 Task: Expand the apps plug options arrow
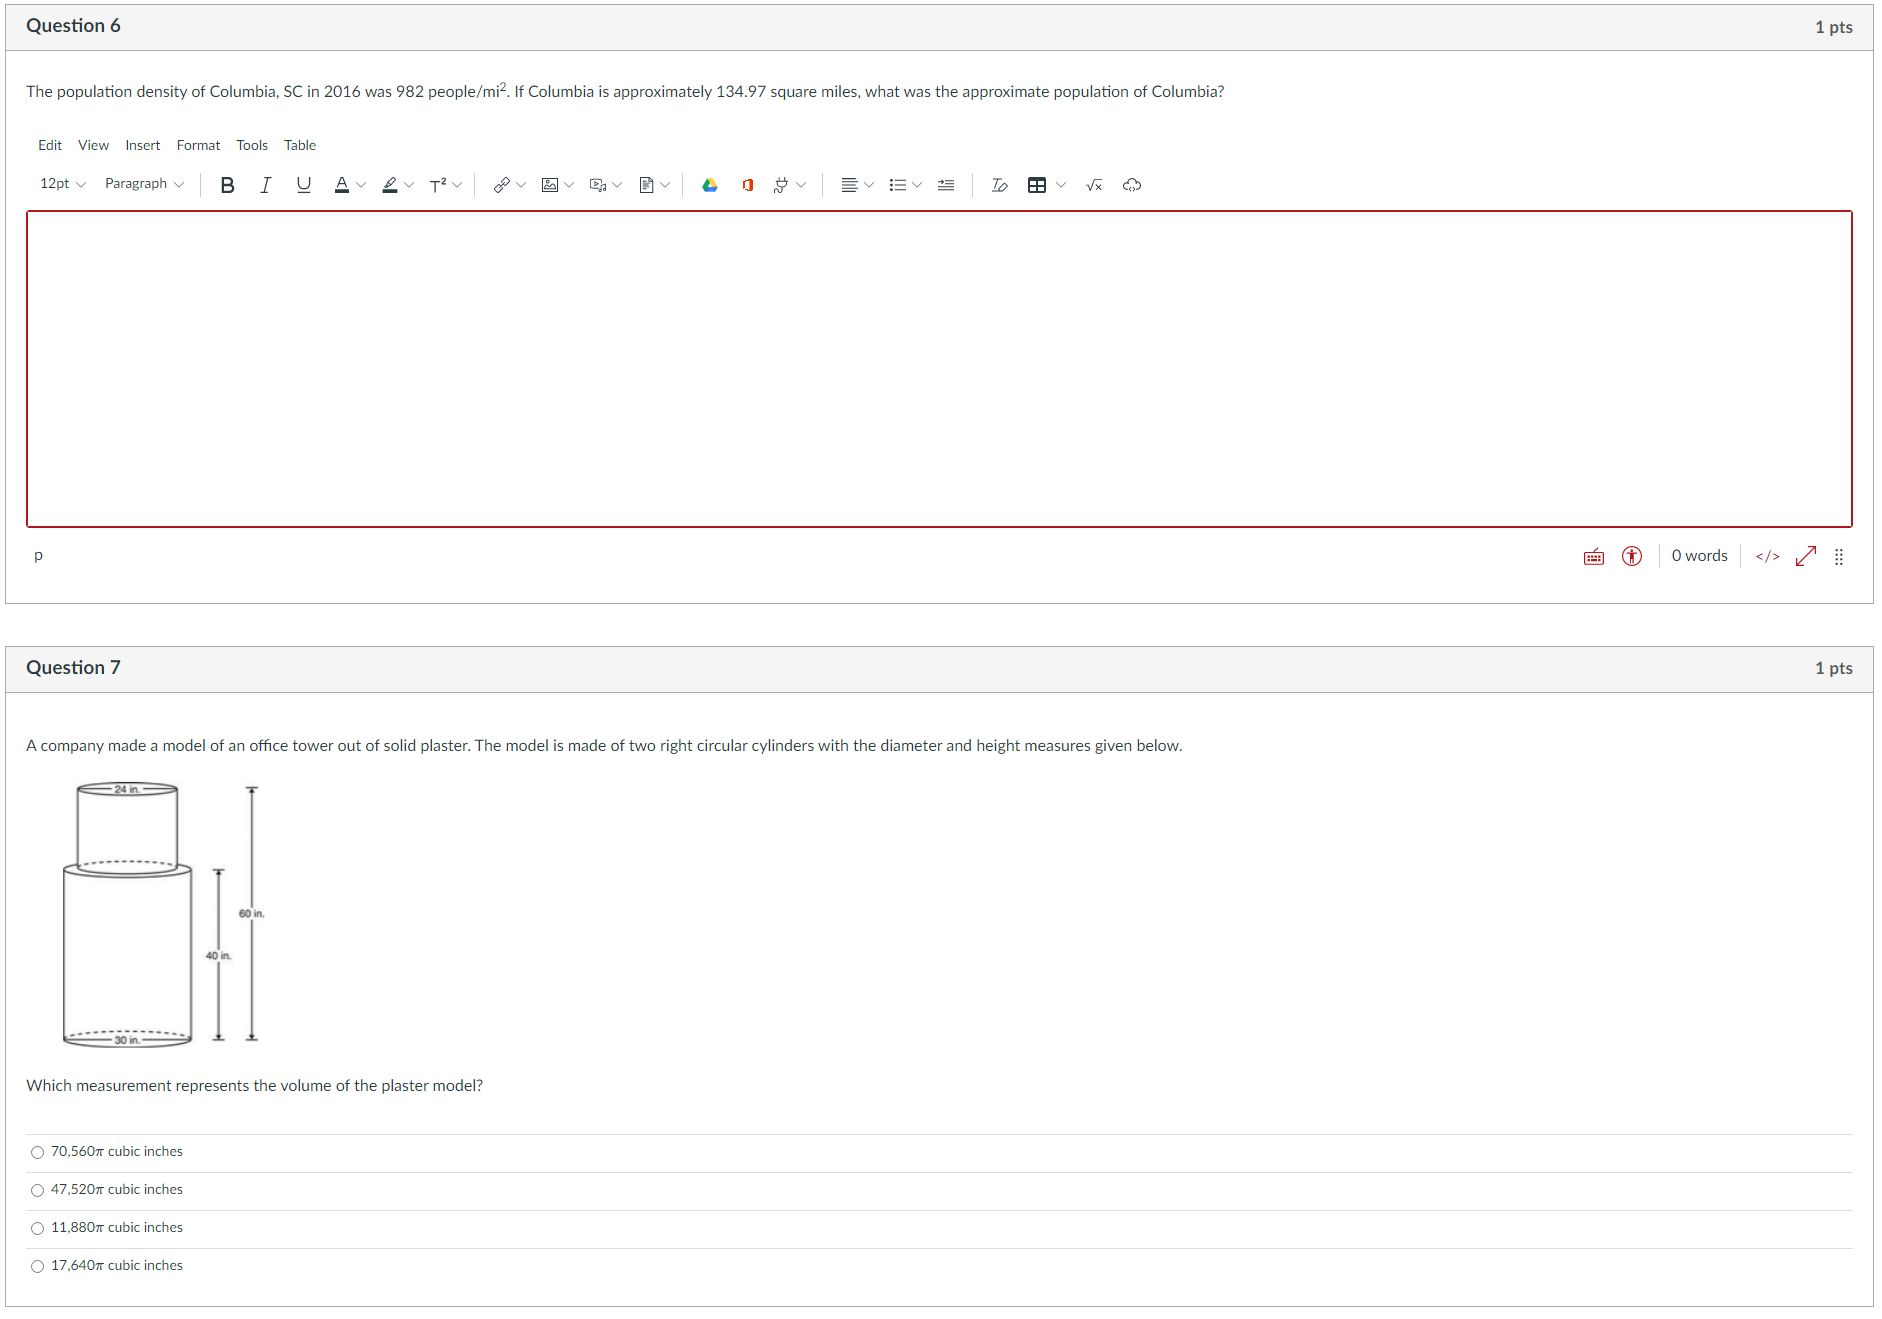[x=801, y=185]
